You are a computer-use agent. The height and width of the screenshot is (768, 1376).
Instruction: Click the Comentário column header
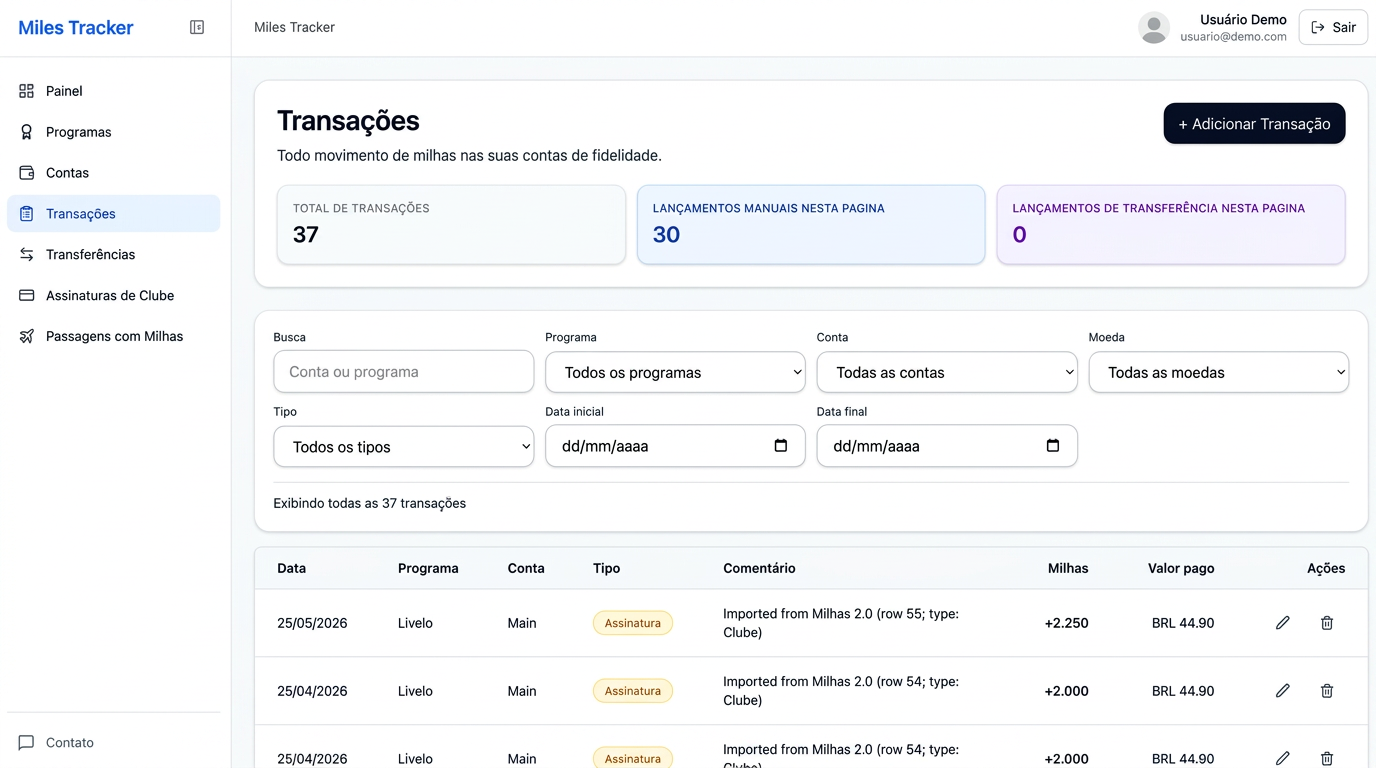[x=759, y=568]
